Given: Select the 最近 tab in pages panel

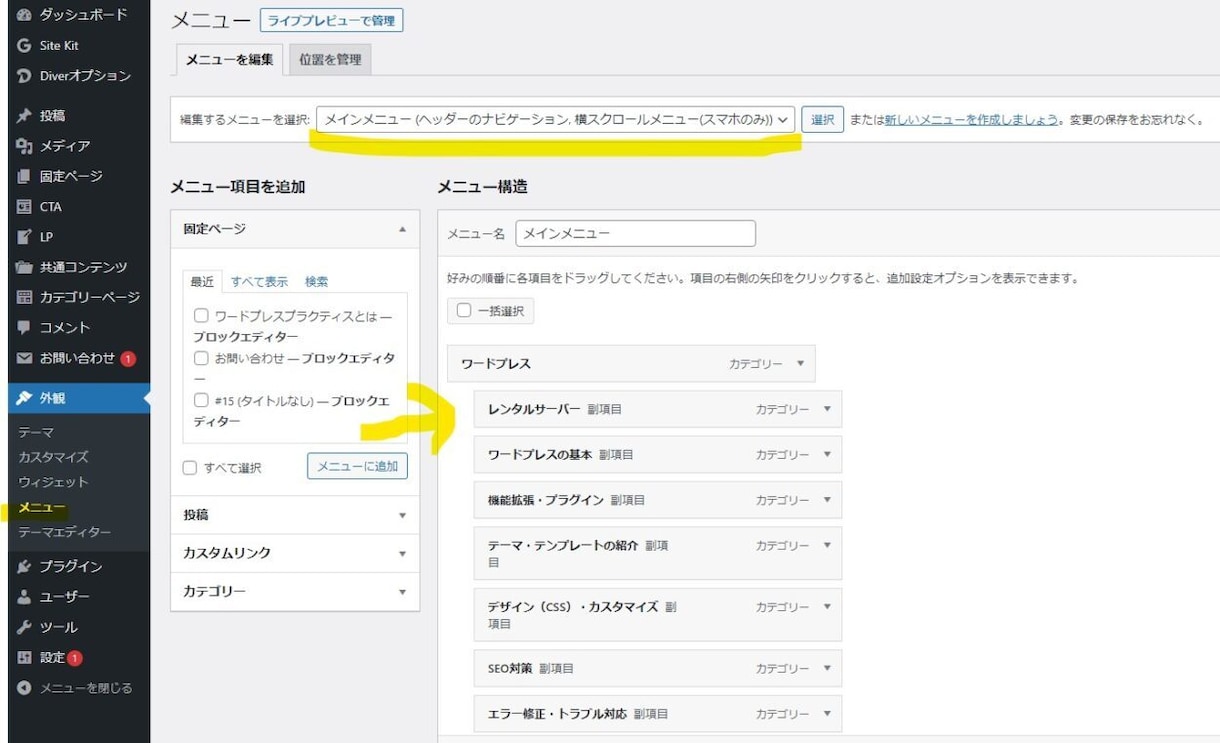Looking at the screenshot, I should click(203, 281).
